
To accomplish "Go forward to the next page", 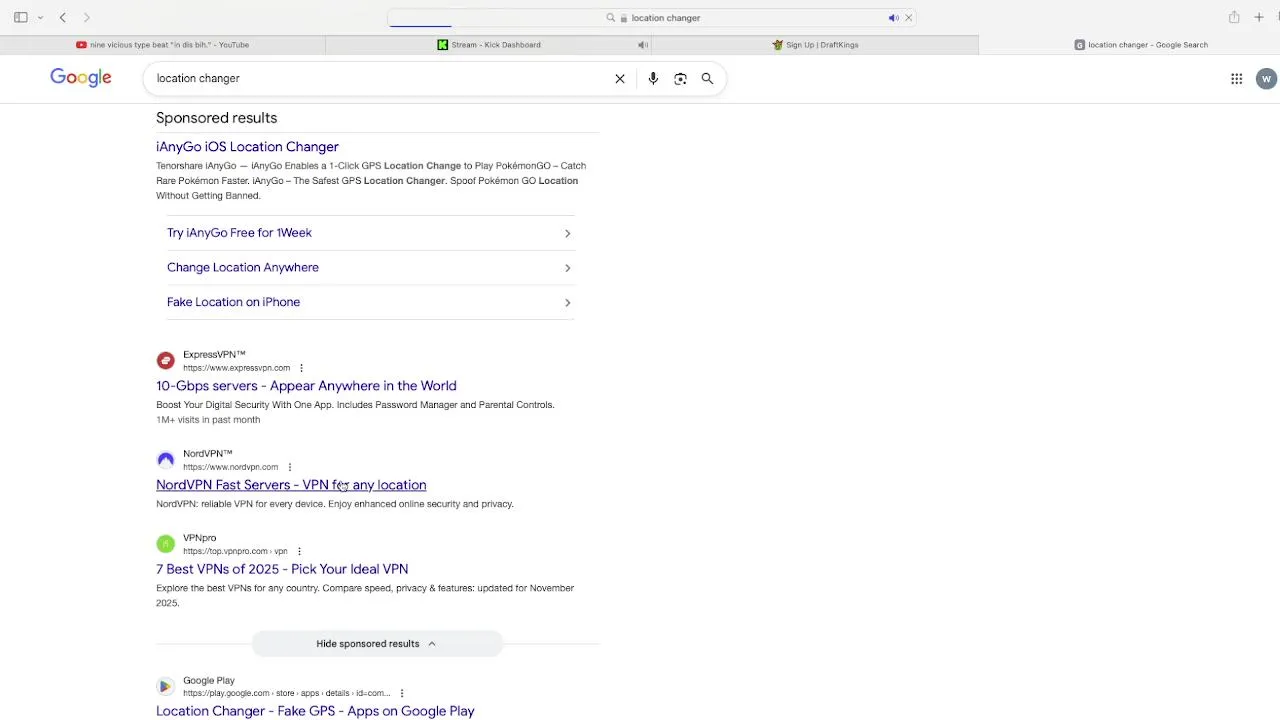I will point(87,18).
